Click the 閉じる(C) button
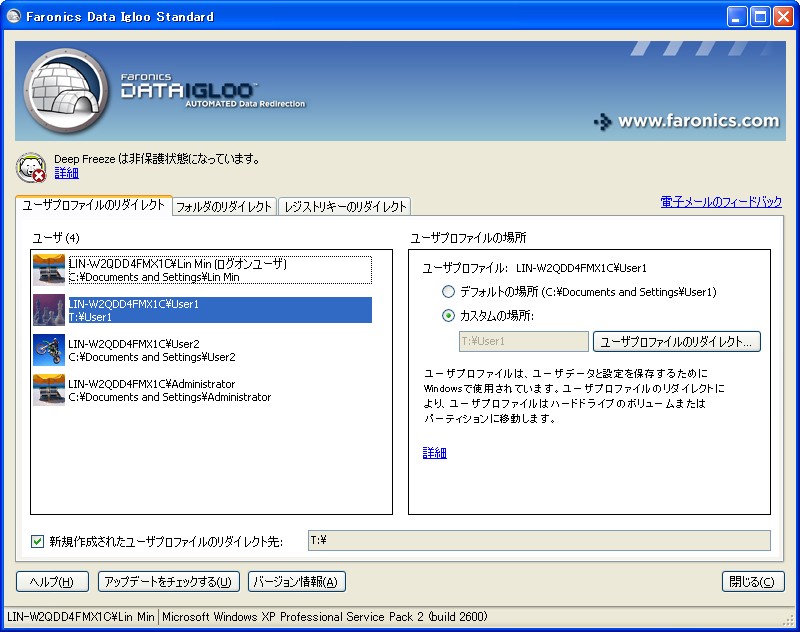Image resolution: width=800 pixels, height=632 pixels. click(753, 582)
